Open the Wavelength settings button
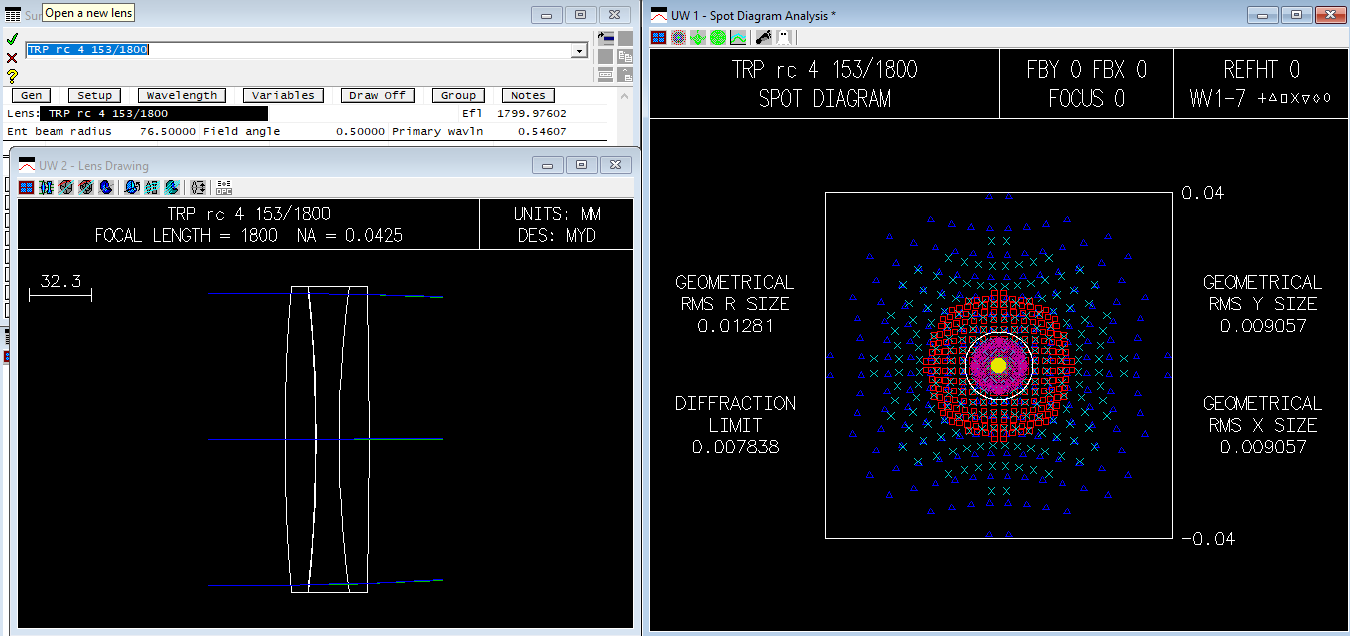1350x636 pixels. click(182, 95)
